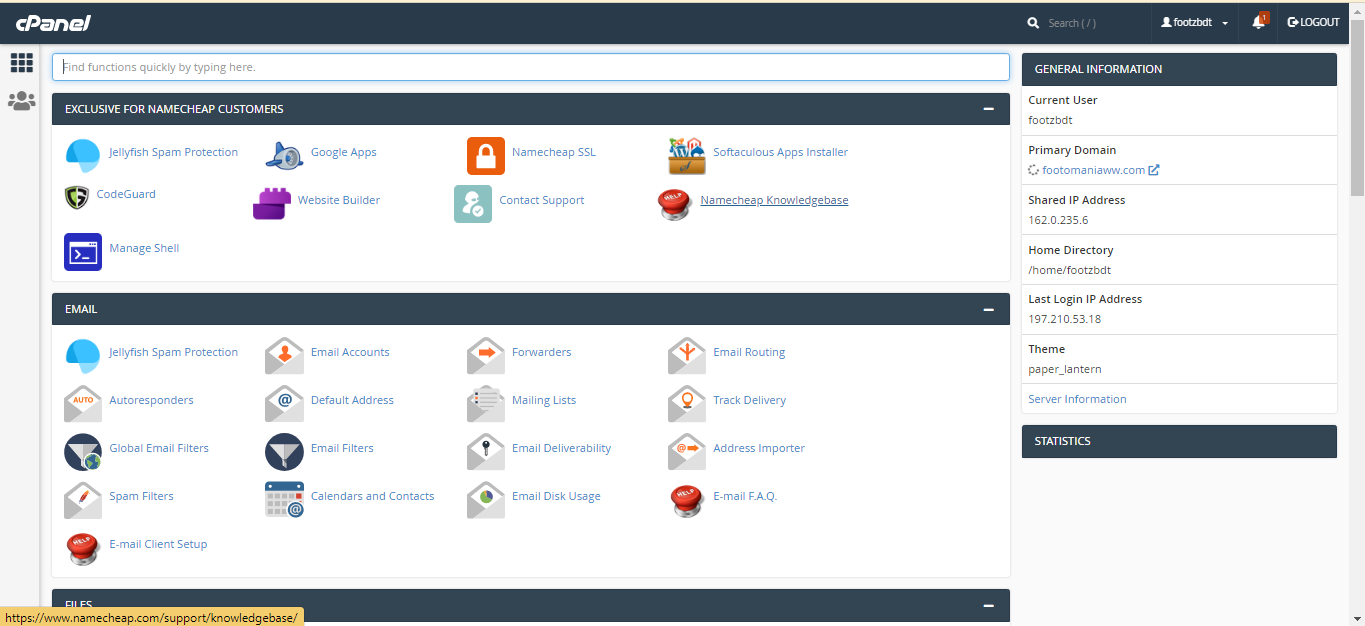Viewport: 1365px width, 626px height.
Task: Open the Track Delivery tool
Action: (749, 400)
